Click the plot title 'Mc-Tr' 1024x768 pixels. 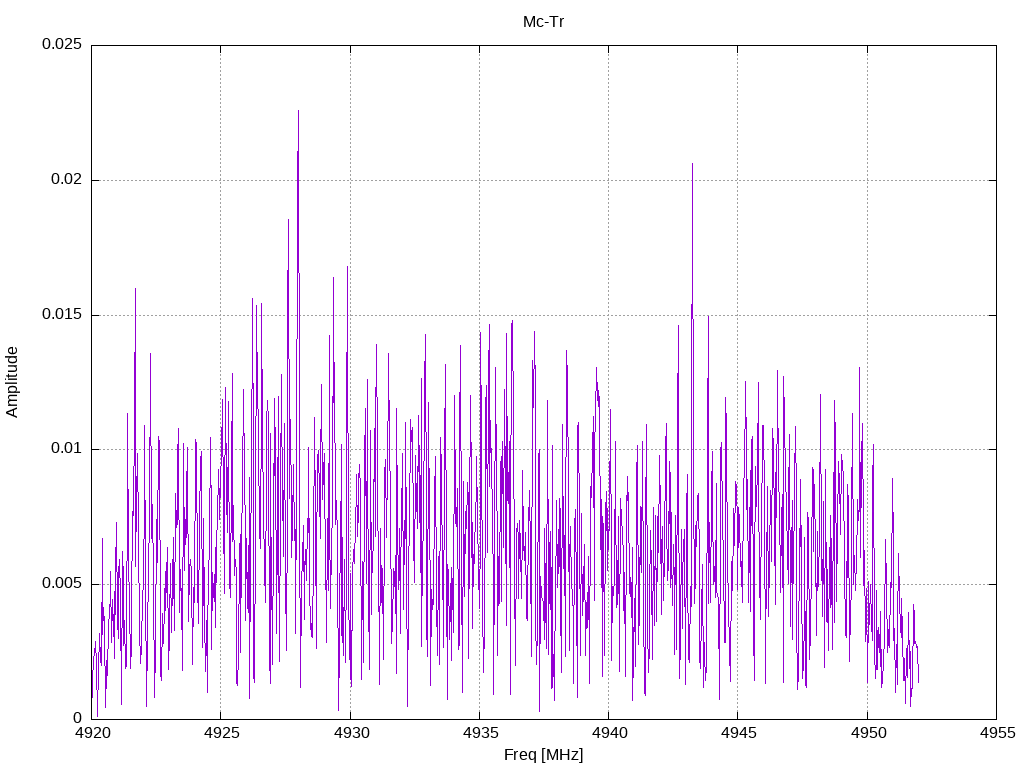[543, 22]
